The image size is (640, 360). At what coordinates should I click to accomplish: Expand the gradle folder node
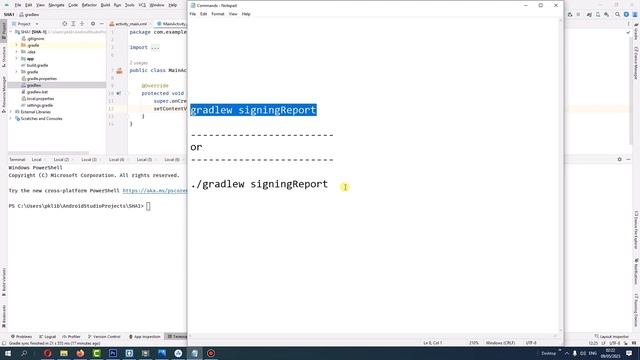pyautogui.click(x=17, y=72)
